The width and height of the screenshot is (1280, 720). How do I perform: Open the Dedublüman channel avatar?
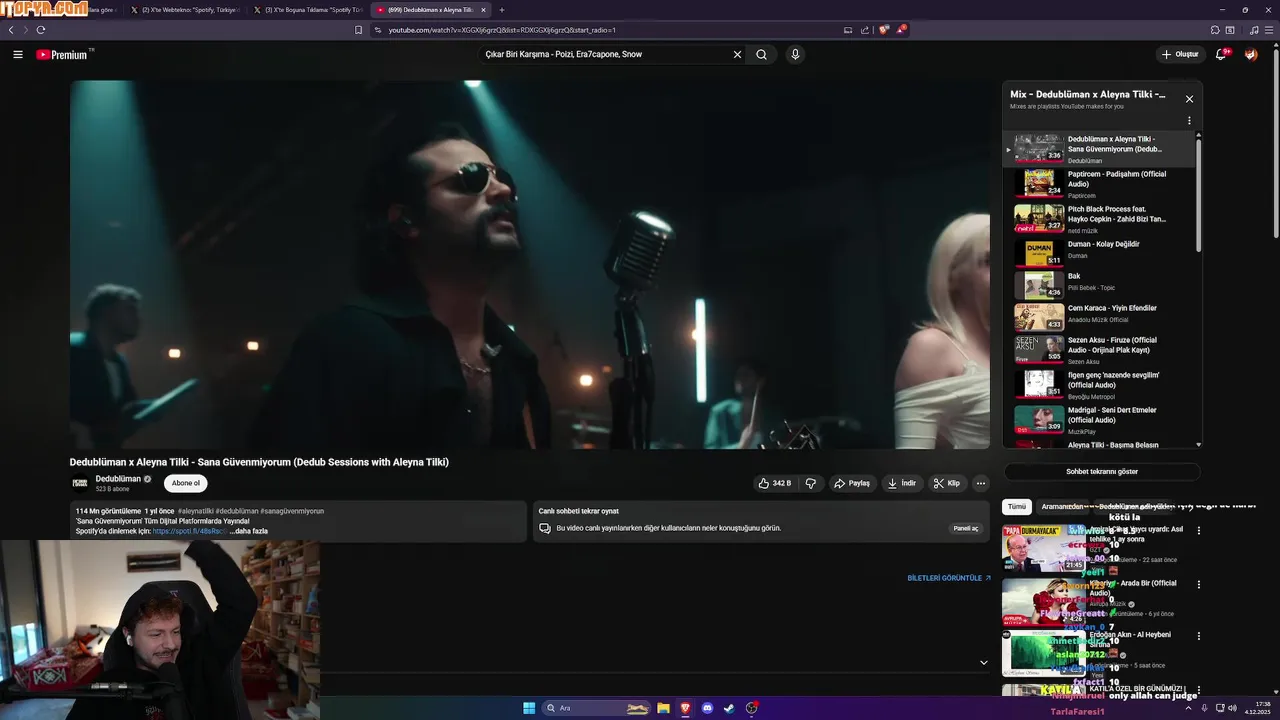click(x=80, y=483)
